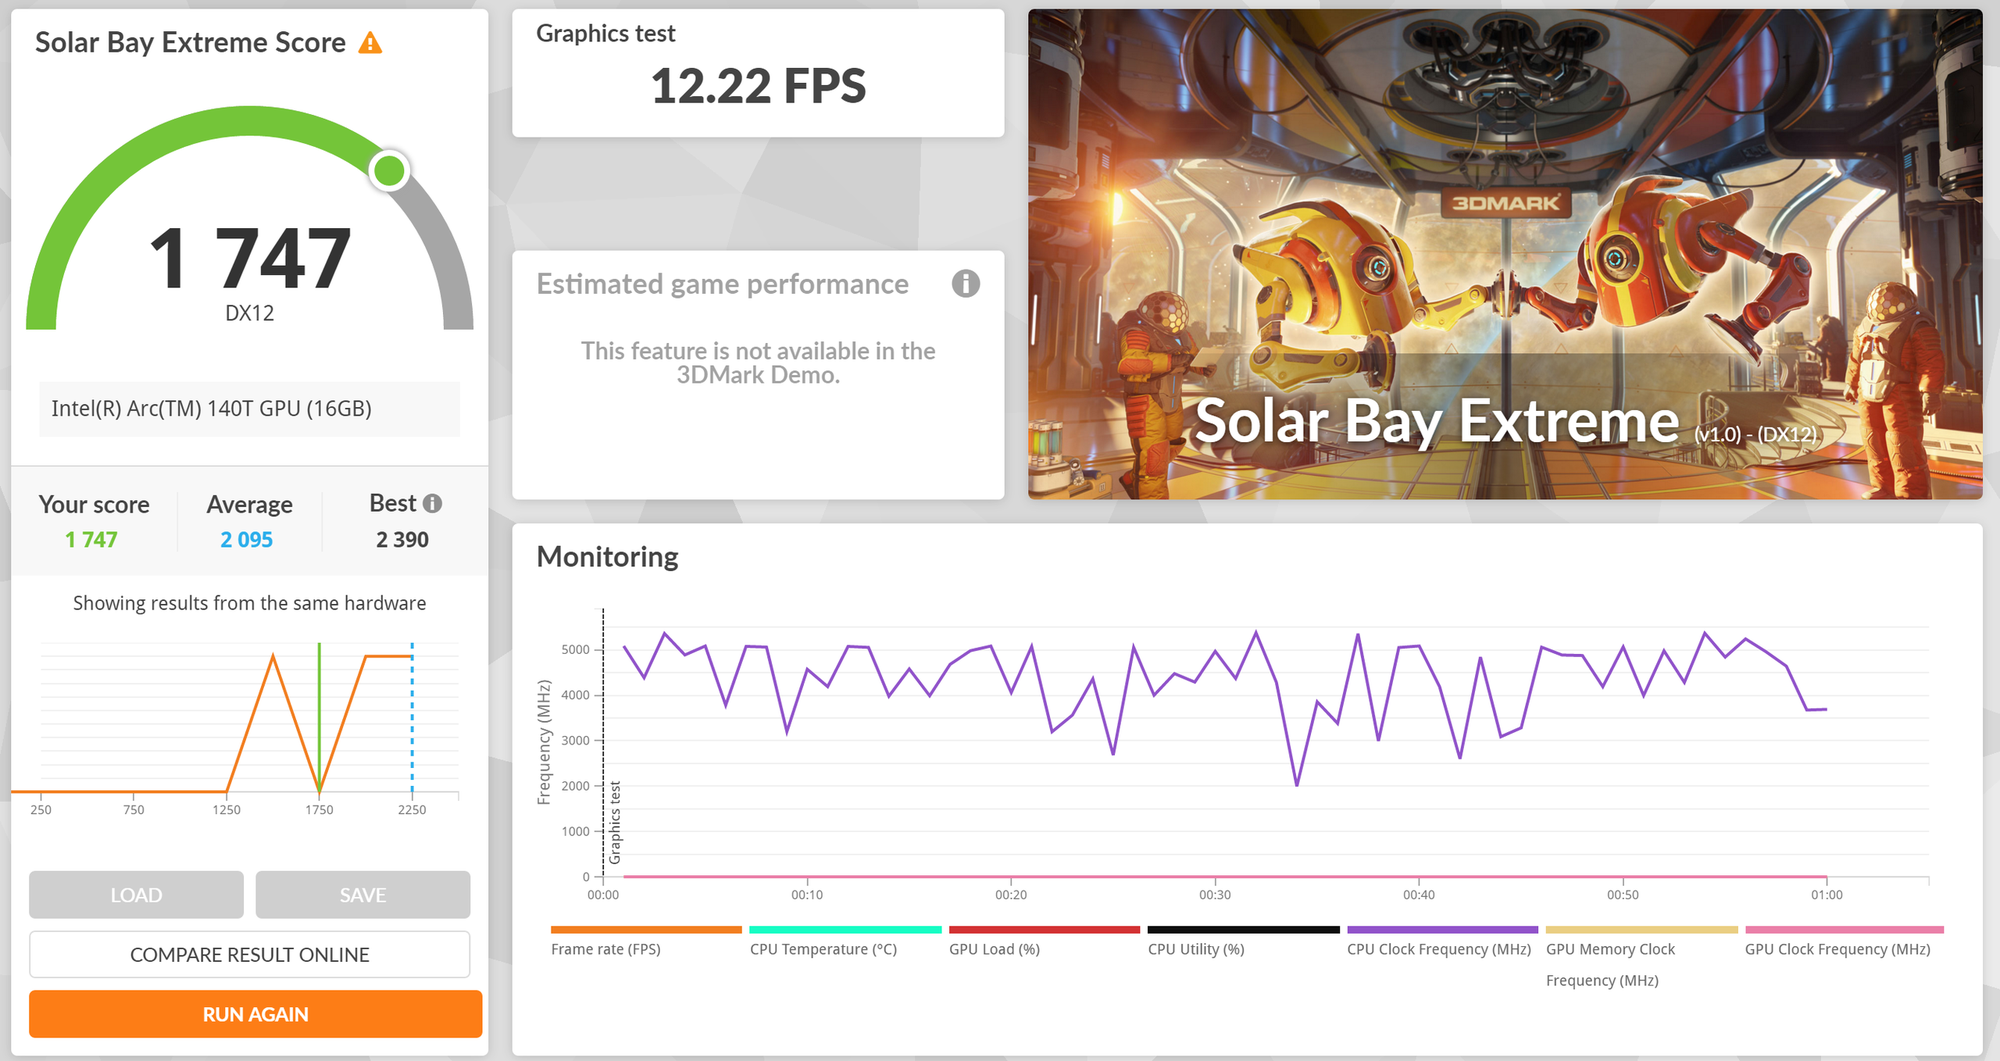This screenshot has width=2000, height=1061.
Task: Click the 00:30 label on time axis
Action: click(1215, 895)
